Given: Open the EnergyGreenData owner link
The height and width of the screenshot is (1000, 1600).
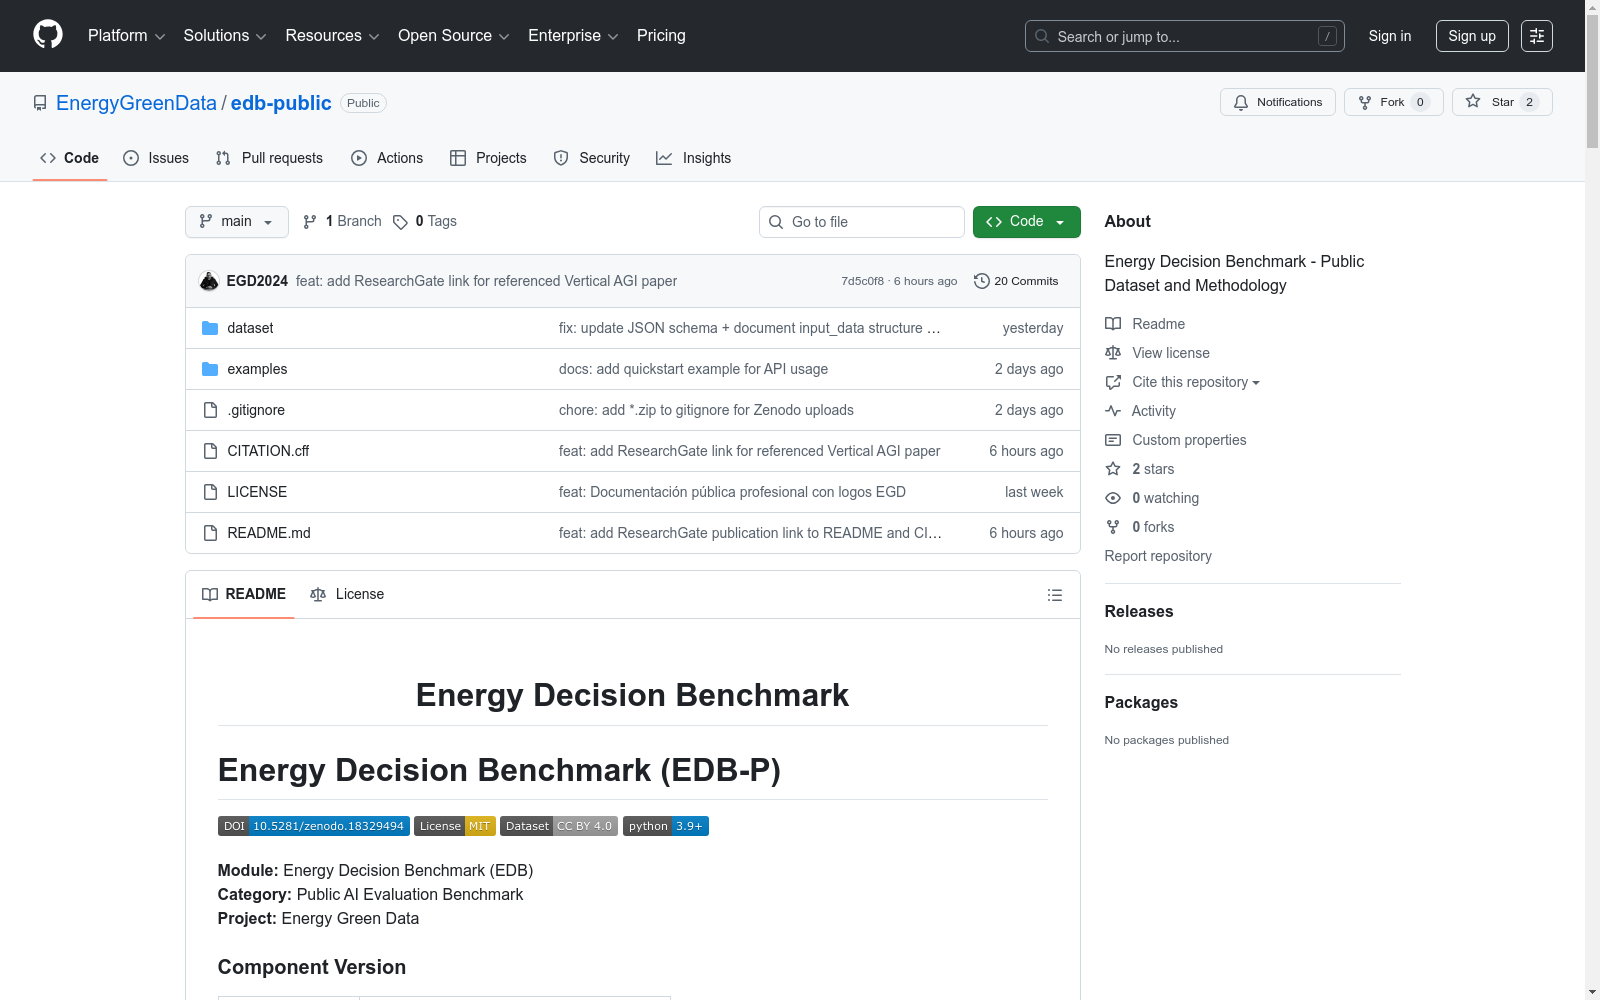Looking at the screenshot, I should point(136,103).
